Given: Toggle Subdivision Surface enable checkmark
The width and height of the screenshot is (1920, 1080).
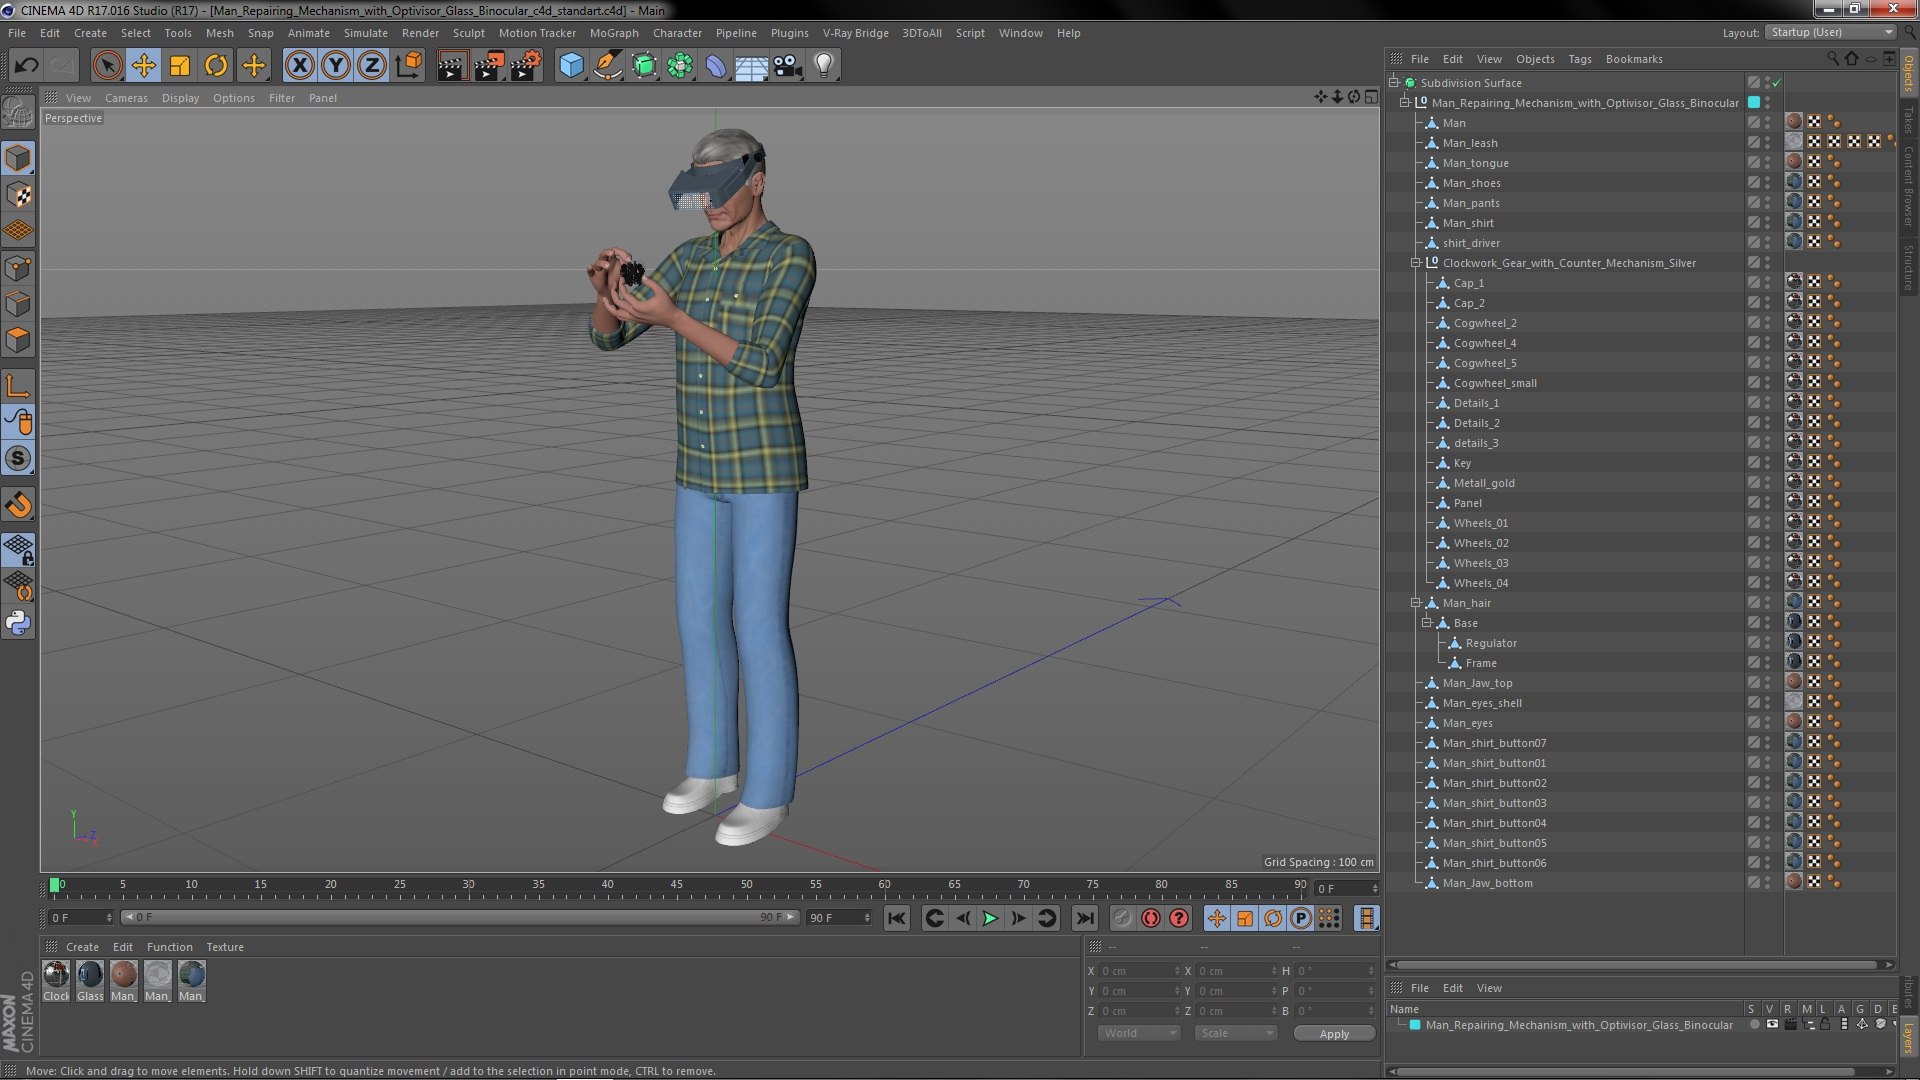Looking at the screenshot, I should (x=1777, y=83).
